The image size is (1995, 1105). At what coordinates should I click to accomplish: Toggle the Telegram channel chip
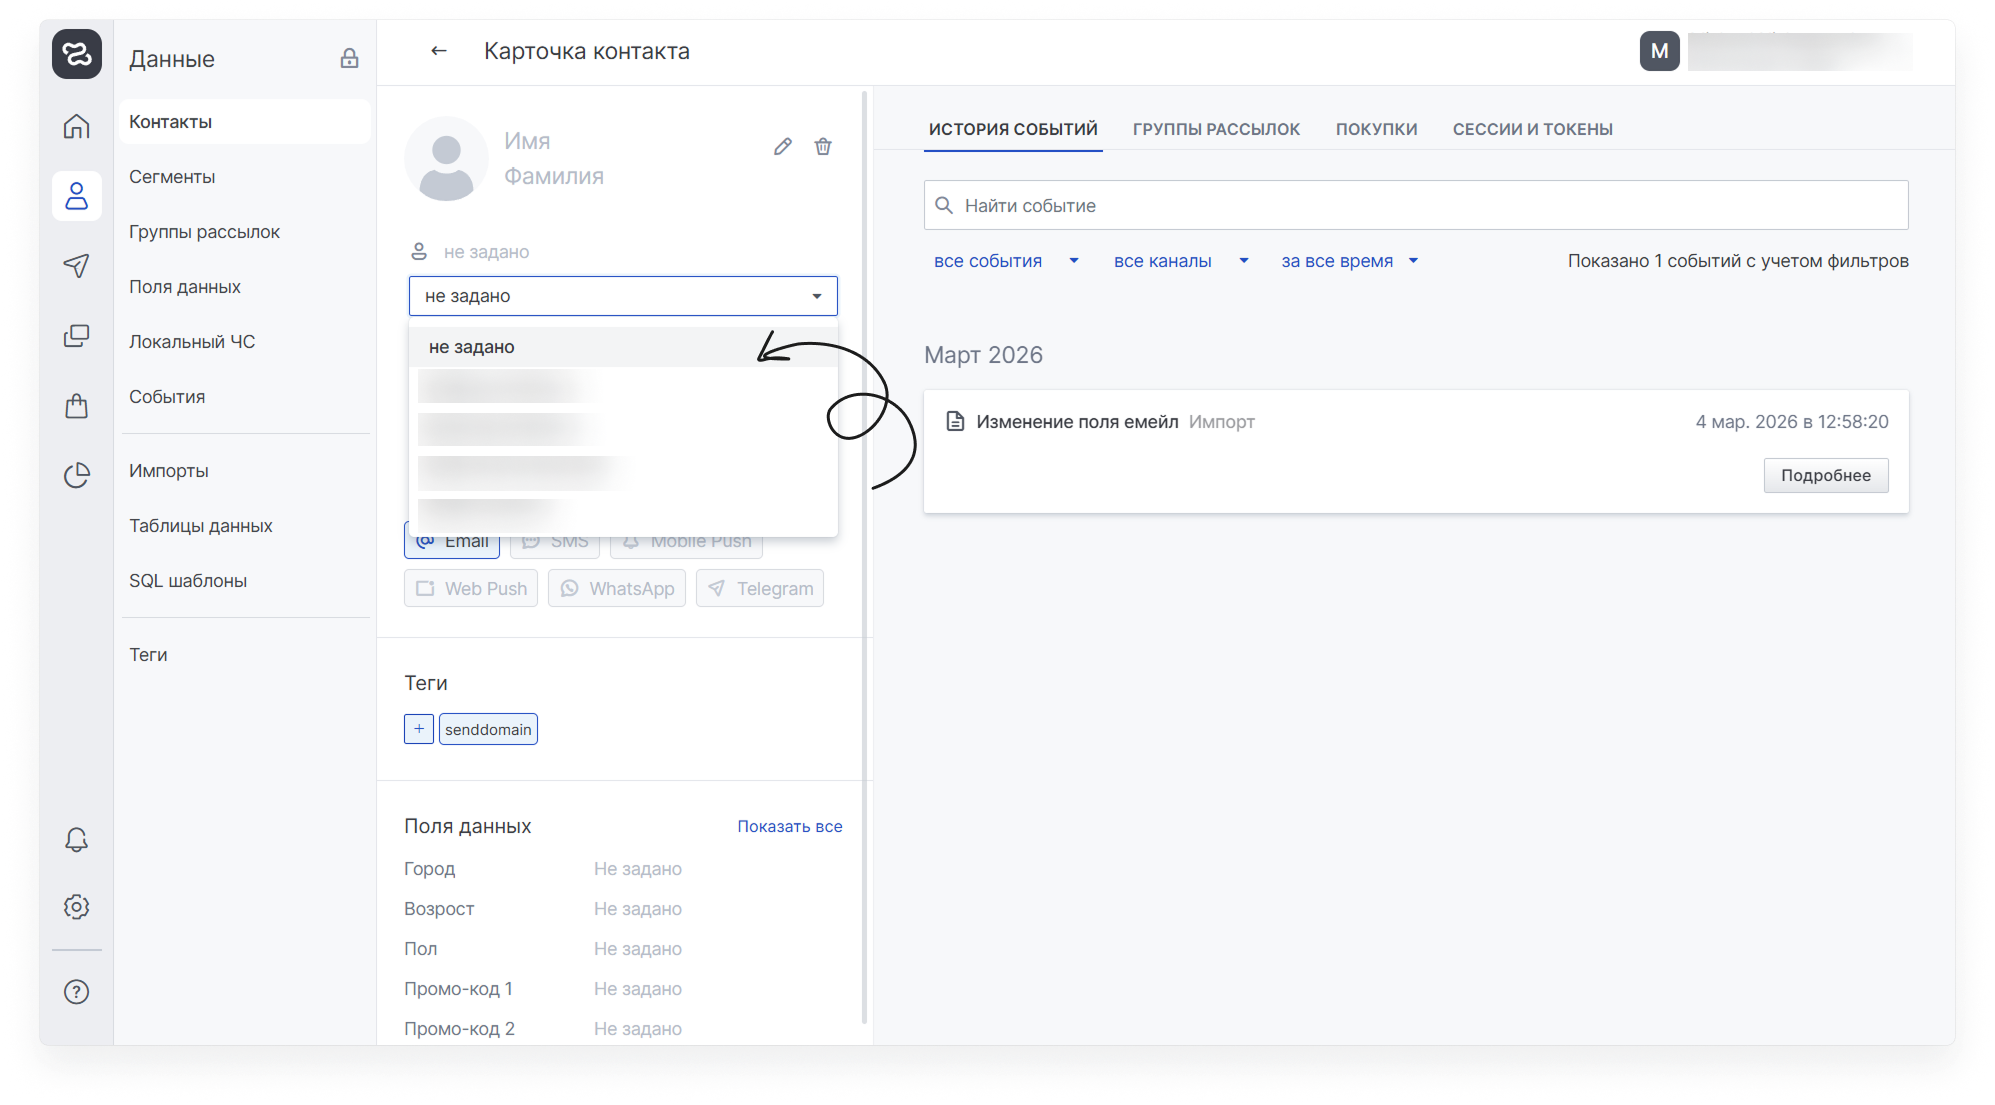[760, 589]
